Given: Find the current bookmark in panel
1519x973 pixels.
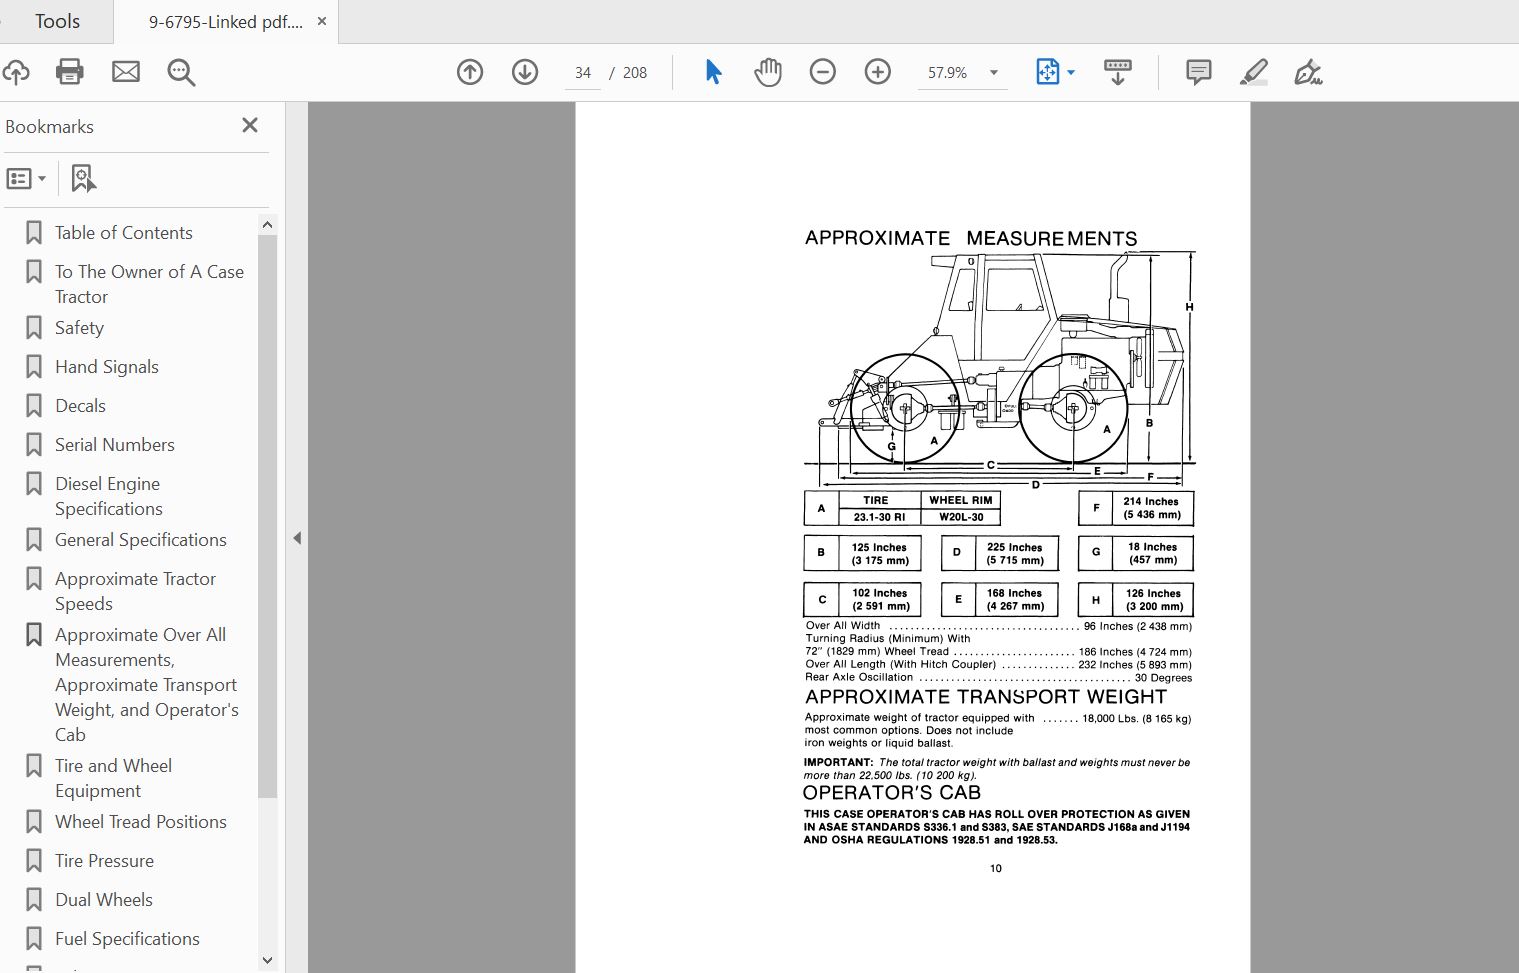Looking at the screenshot, I should click(x=84, y=177).
